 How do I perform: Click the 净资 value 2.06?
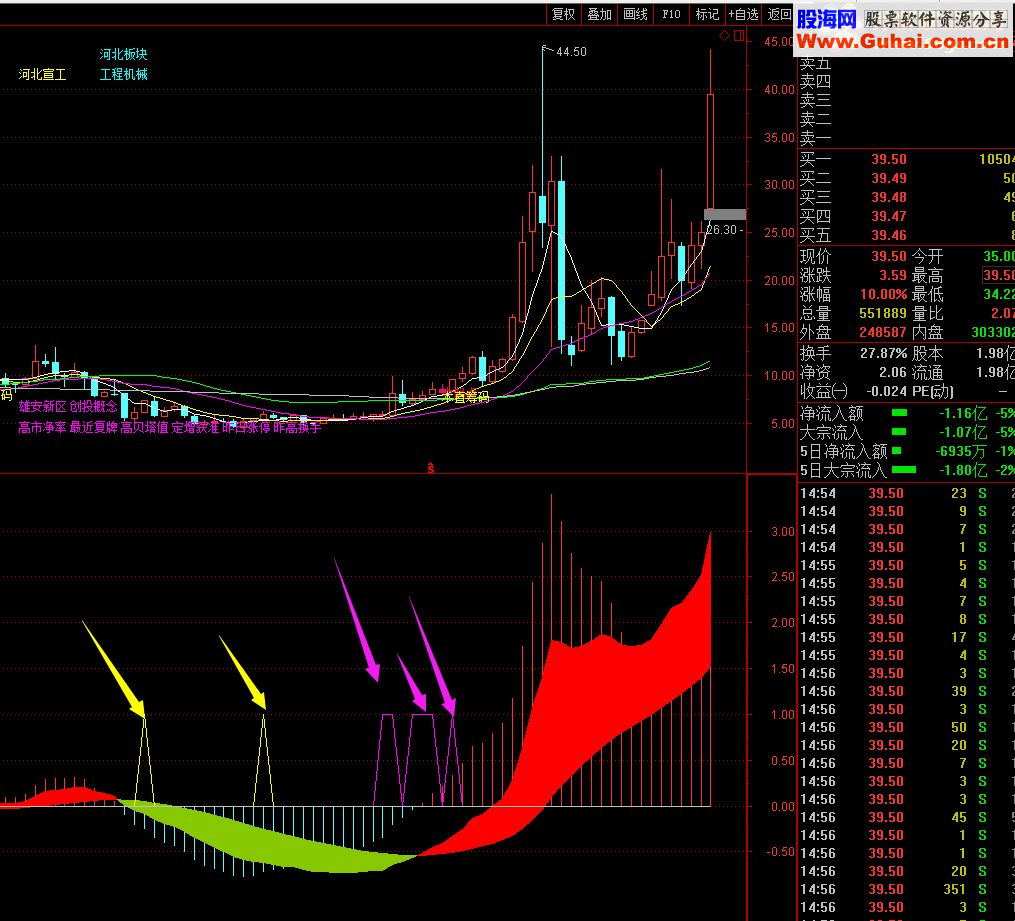(x=893, y=372)
